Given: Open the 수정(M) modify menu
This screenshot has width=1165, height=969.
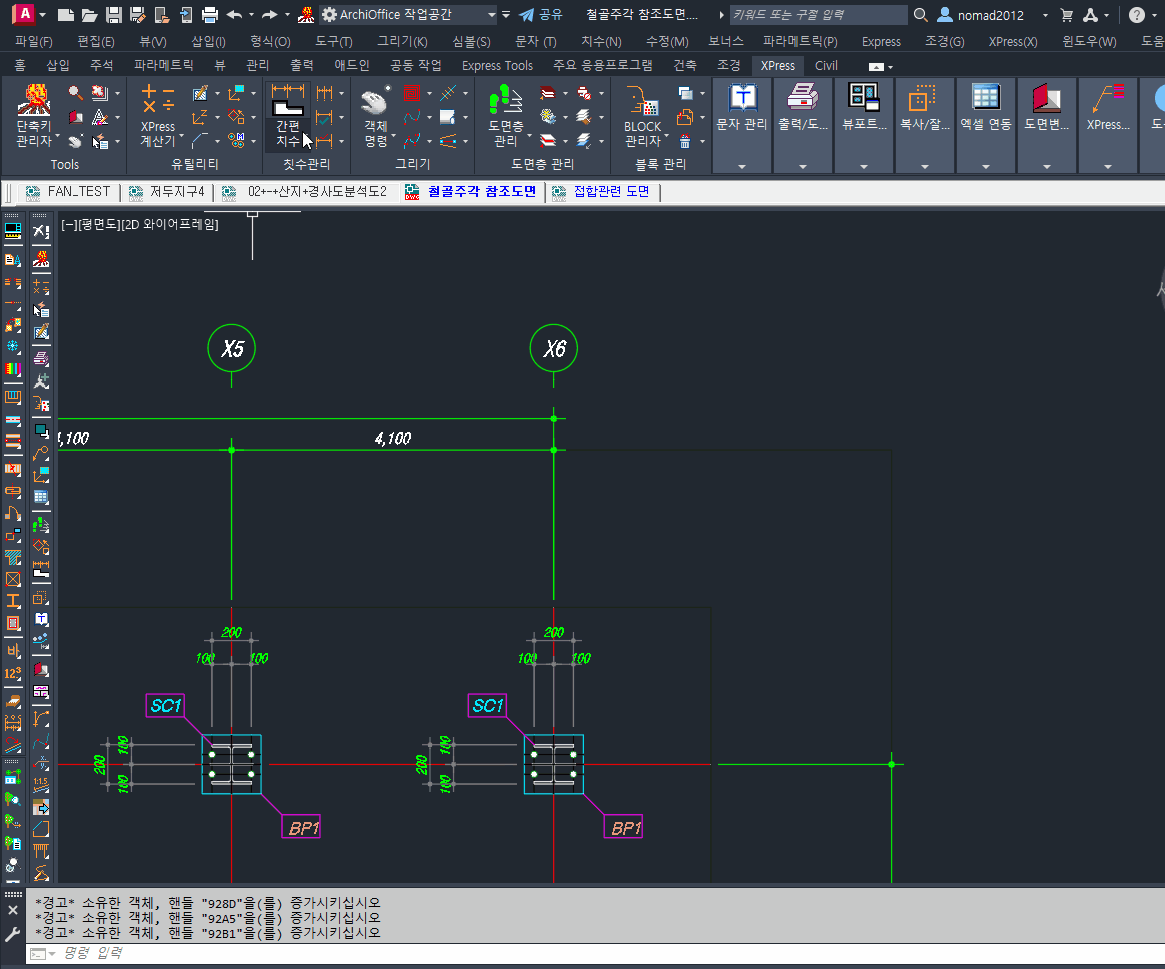Looking at the screenshot, I should (x=667, y=42).
